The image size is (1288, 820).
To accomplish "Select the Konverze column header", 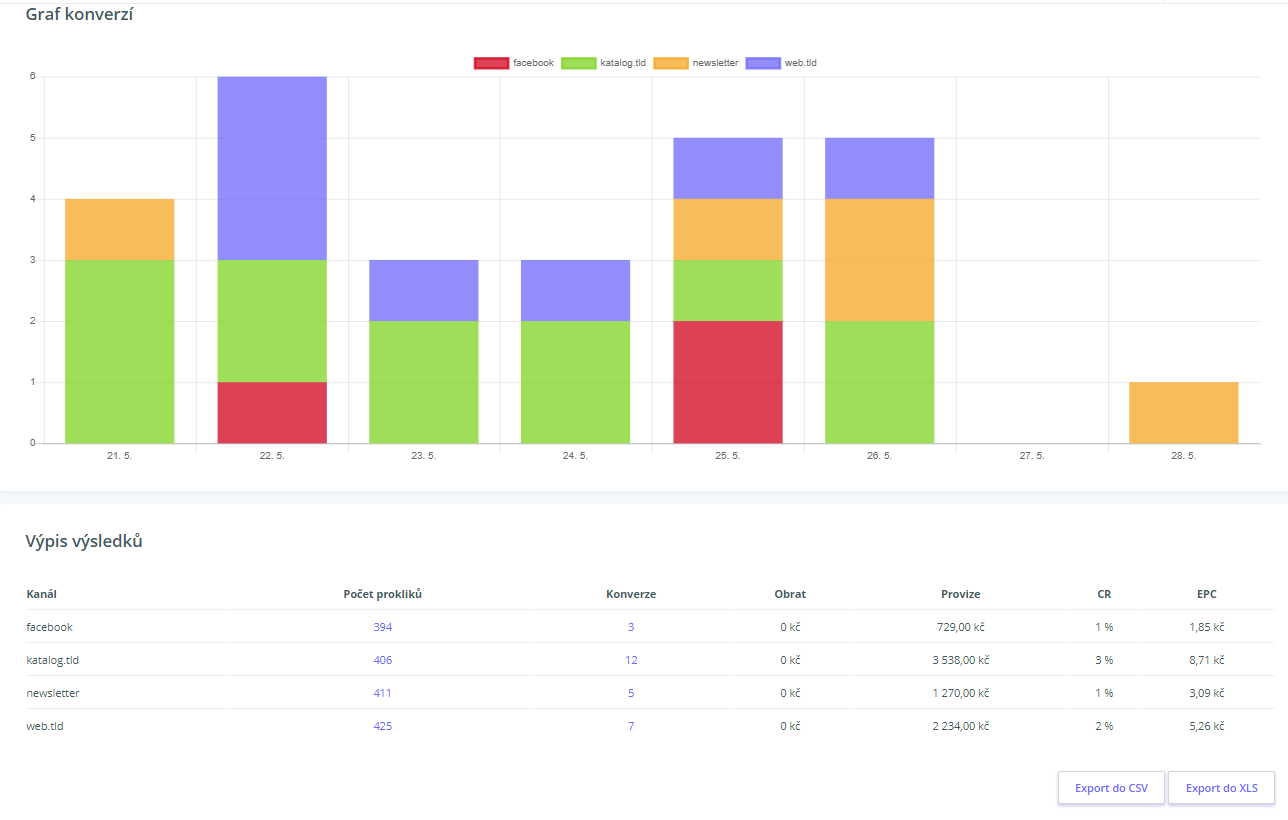I will pyautogui.click(x=631, y=594).
